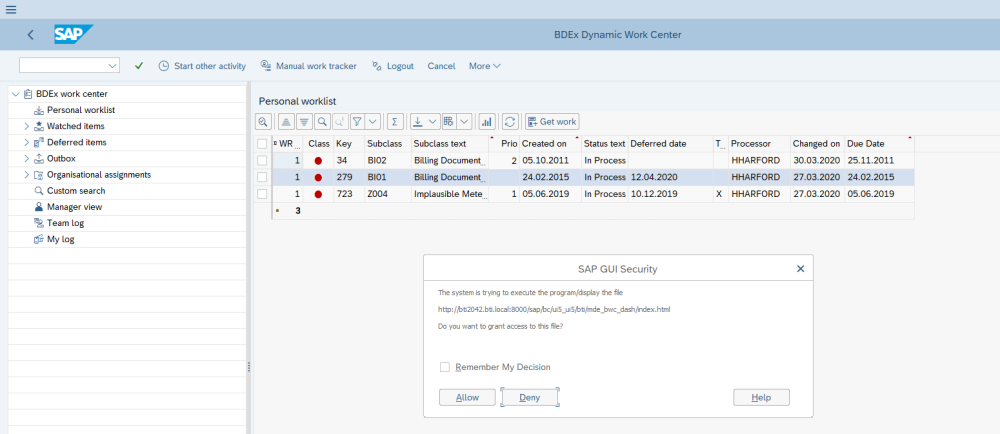Open the command field dropdown
This screenshot has width=1000, height=434.
(x=112, y=66)
